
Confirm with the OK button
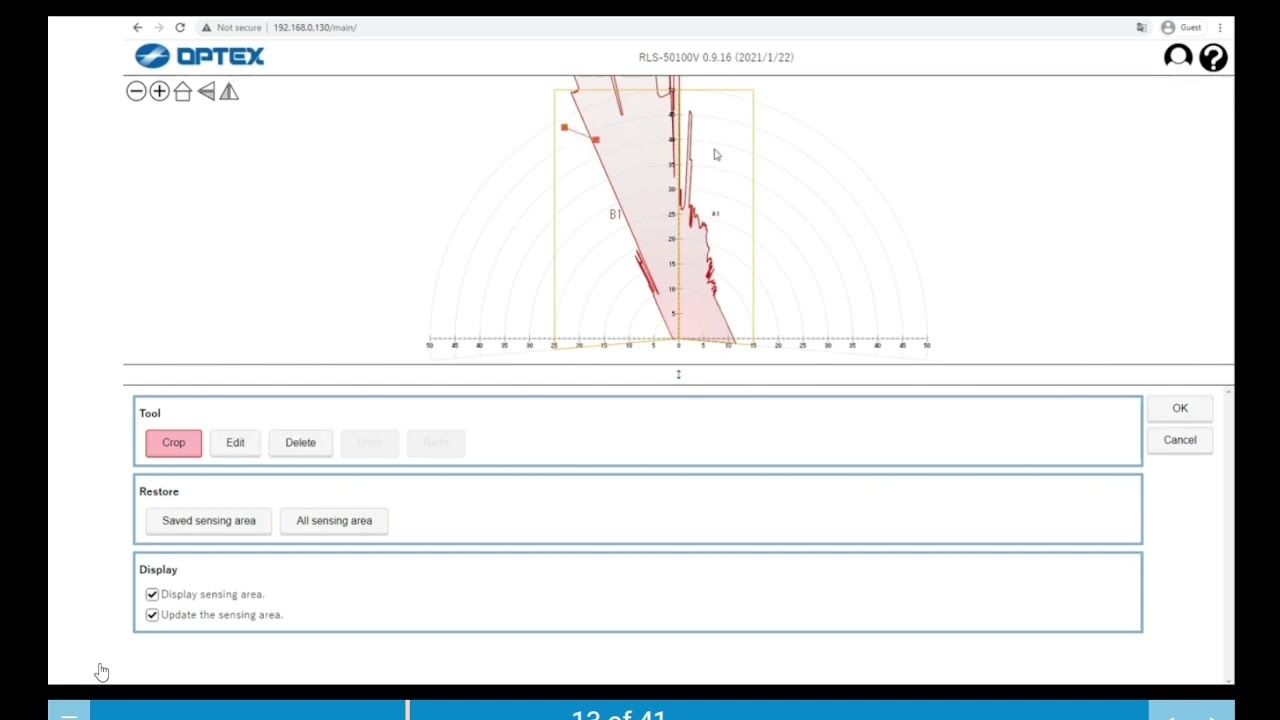coord(1180,408)
